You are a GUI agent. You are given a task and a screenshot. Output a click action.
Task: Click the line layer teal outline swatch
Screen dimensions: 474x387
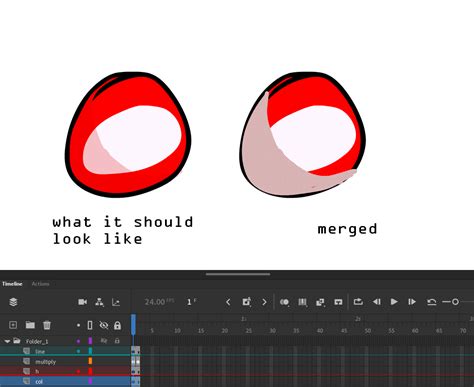90,351
